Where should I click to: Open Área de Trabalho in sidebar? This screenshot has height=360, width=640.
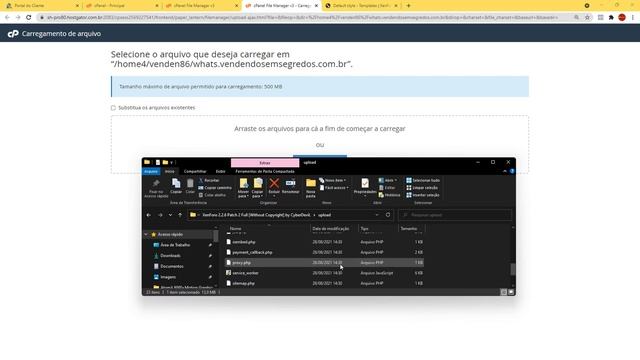[175, 245]
